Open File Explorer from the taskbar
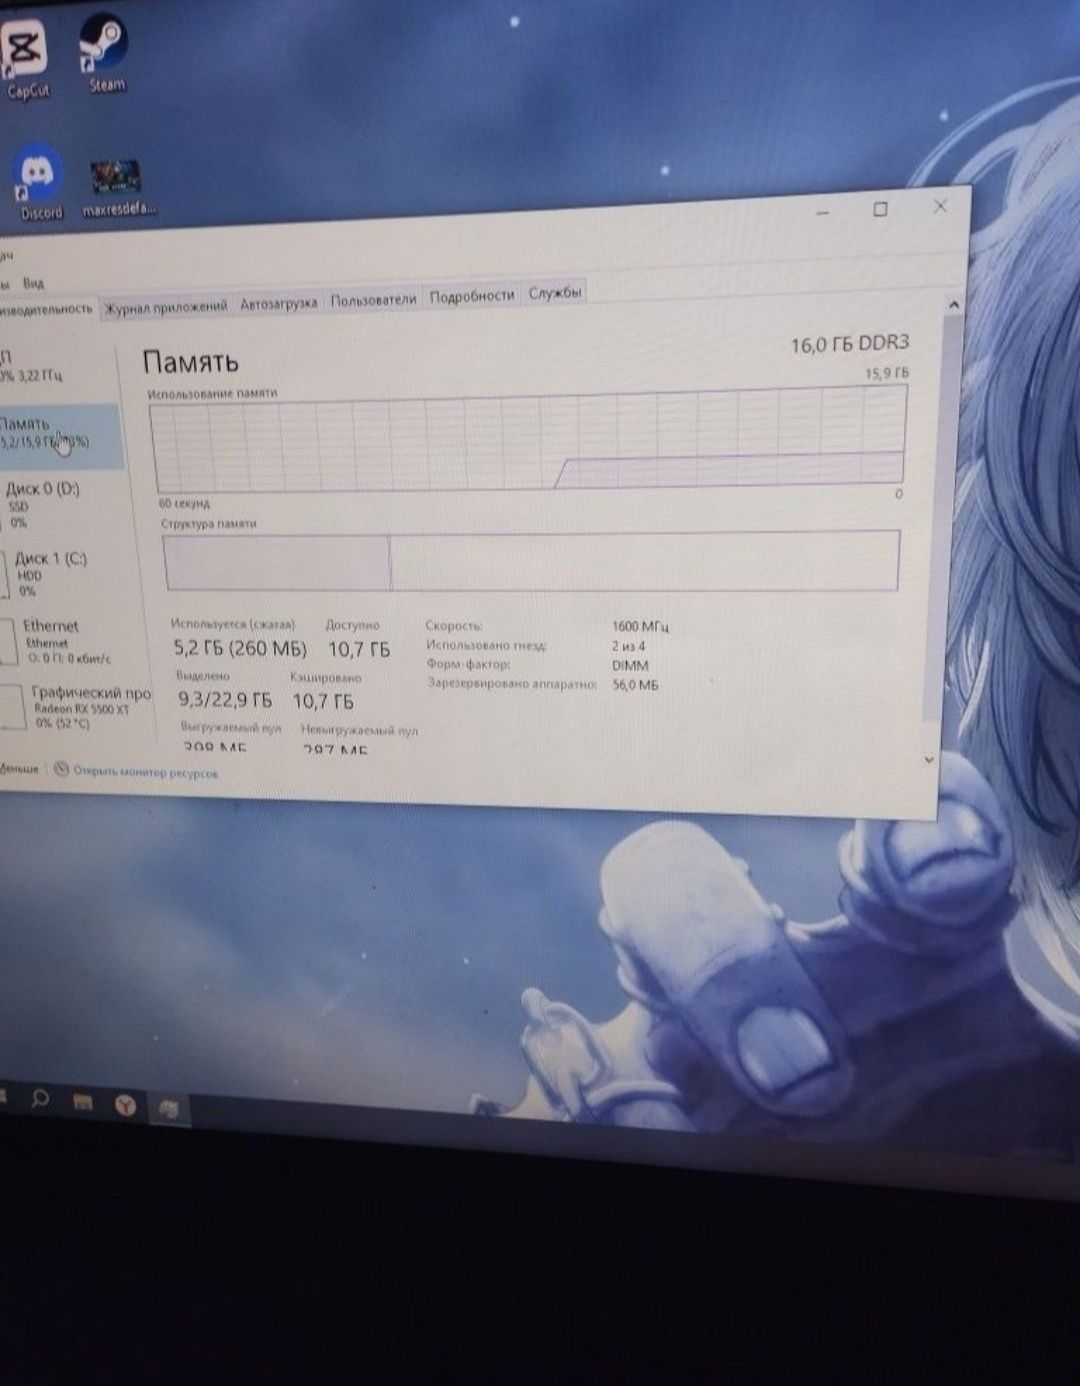This screenshot has height=1386, width=1080. click(82, 1102)
